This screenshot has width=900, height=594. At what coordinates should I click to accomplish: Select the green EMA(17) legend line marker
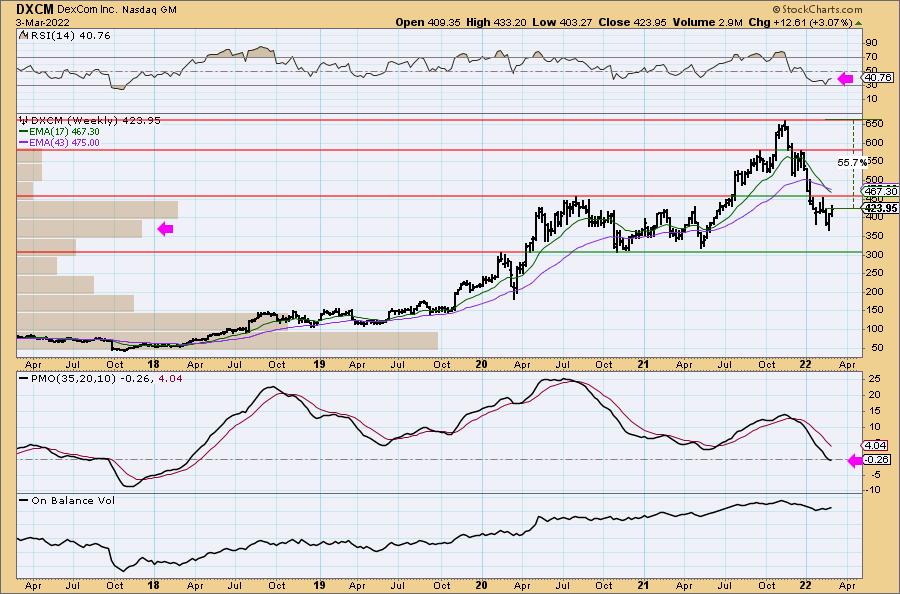[x=24, y=131]
